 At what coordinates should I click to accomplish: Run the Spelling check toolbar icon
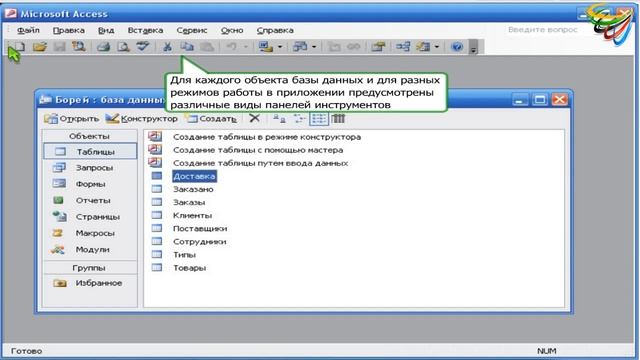tap(142, 47)
